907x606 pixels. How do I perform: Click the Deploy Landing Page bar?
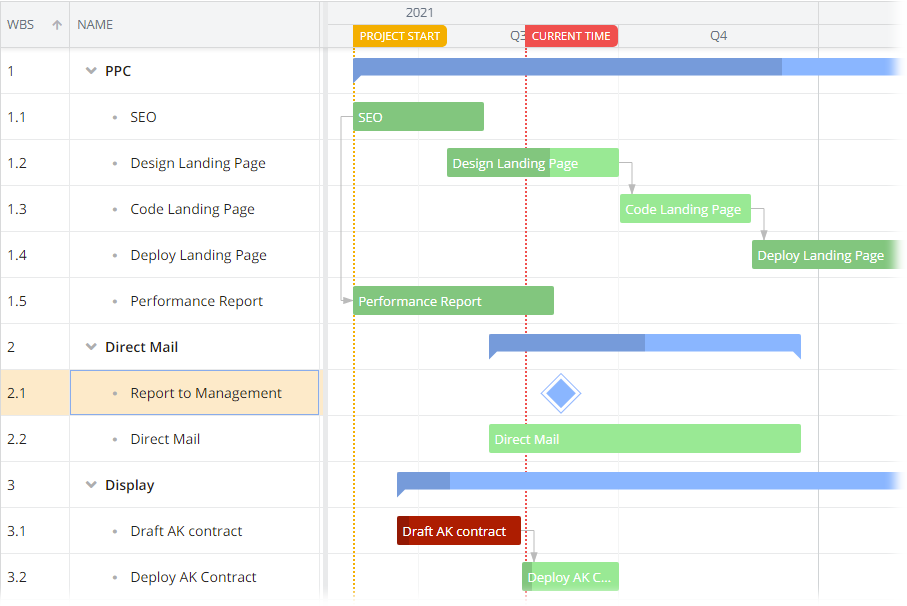(x=828, y=255)
